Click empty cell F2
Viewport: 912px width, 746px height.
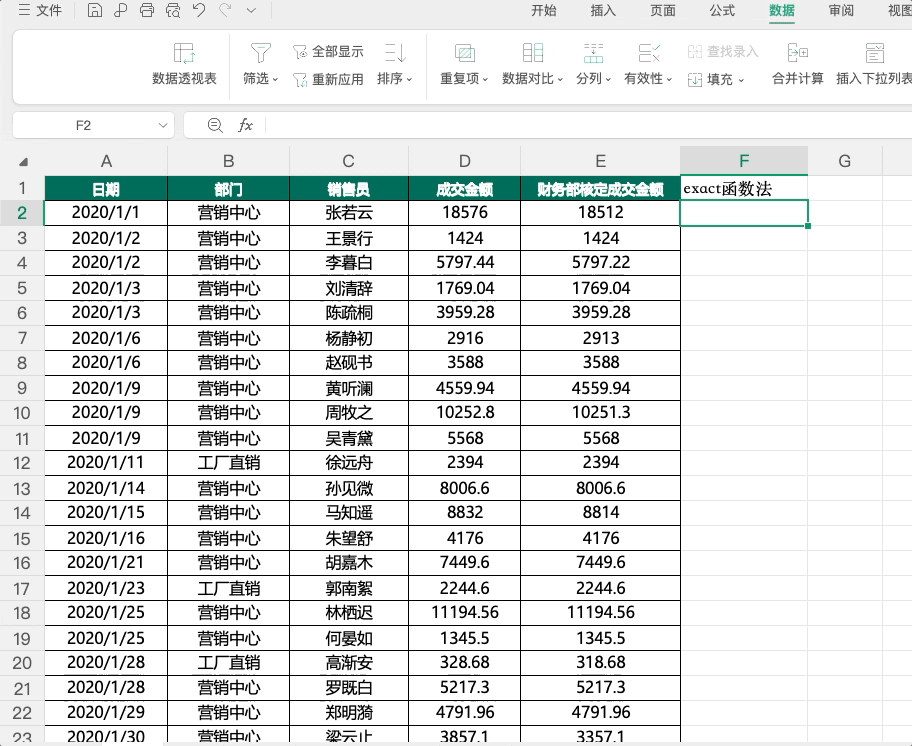pyautogui.click(x=744, y=213)
